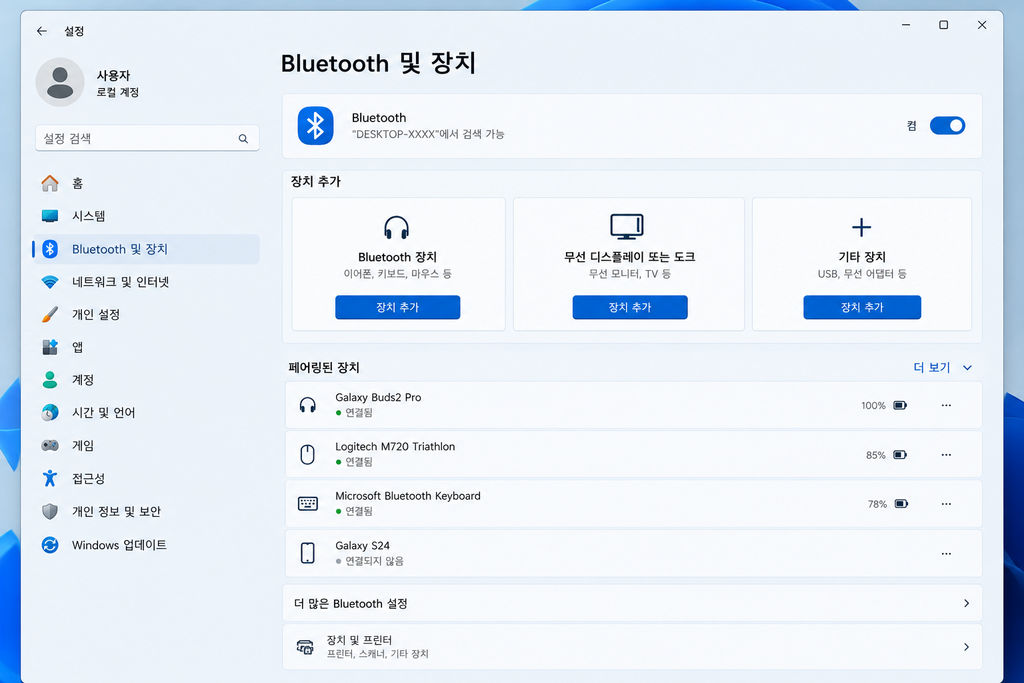Click the Galaxy S24 device name
The image size is (1024, 683).
point(362,545)
